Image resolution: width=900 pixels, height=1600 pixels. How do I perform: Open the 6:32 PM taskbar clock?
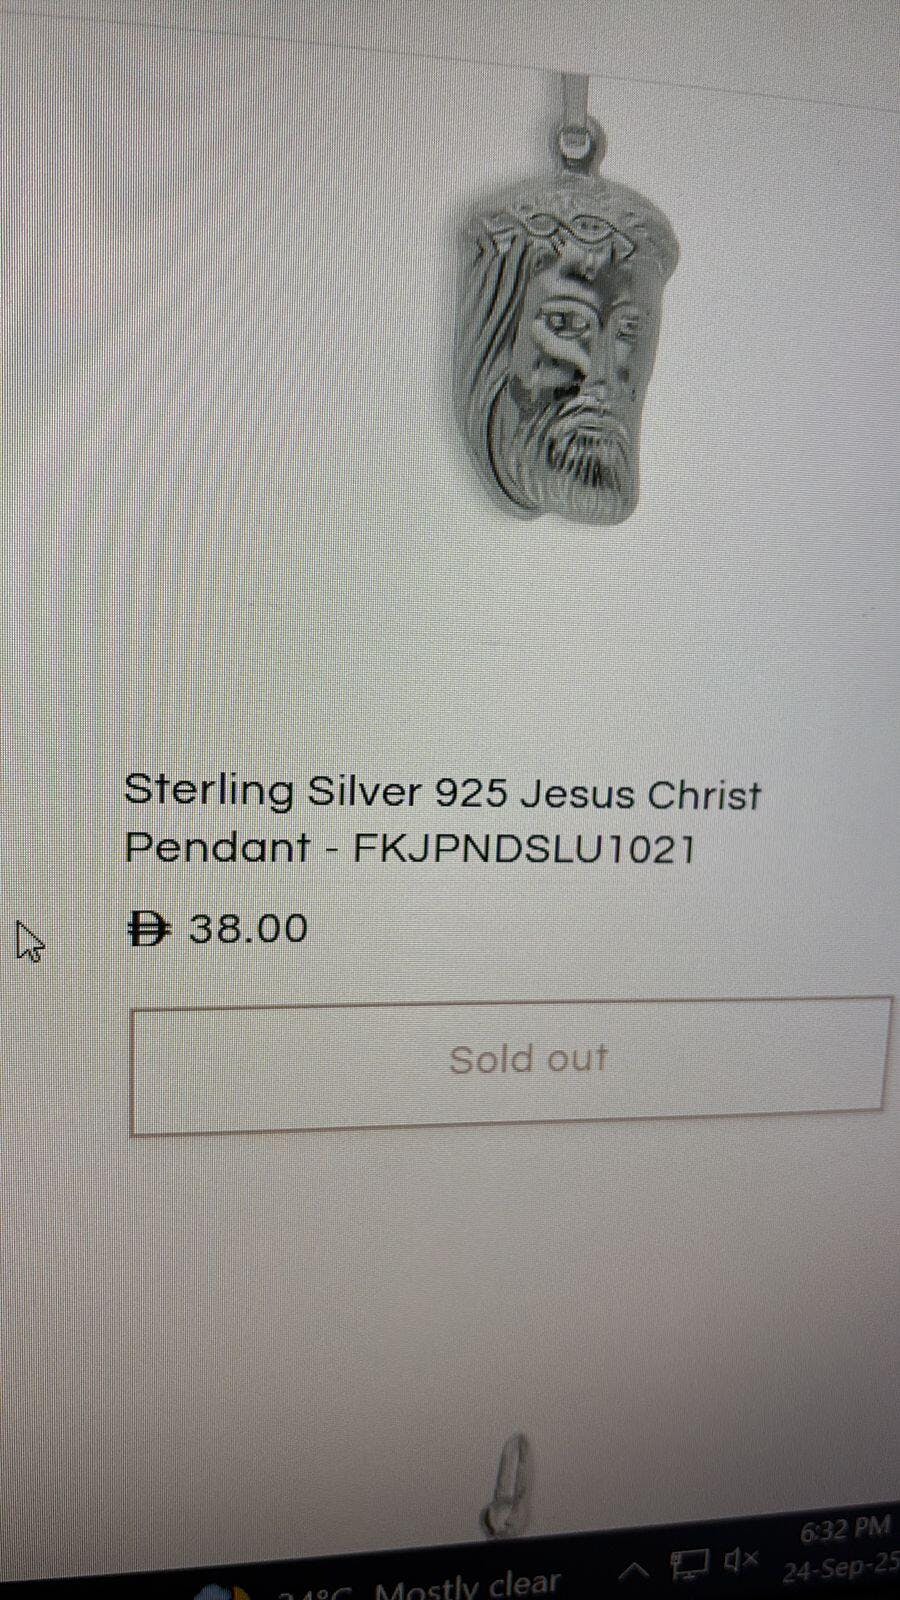click(845, 1529)
